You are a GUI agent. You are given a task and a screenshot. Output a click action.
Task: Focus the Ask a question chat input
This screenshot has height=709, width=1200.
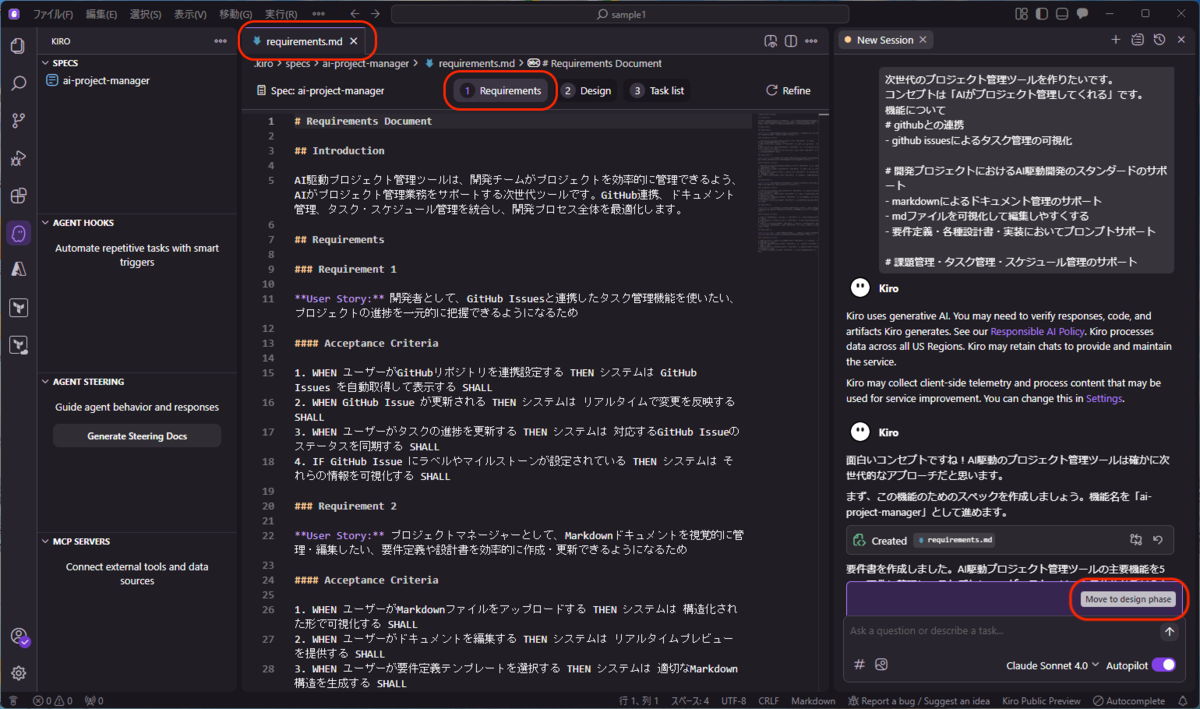1000,631
